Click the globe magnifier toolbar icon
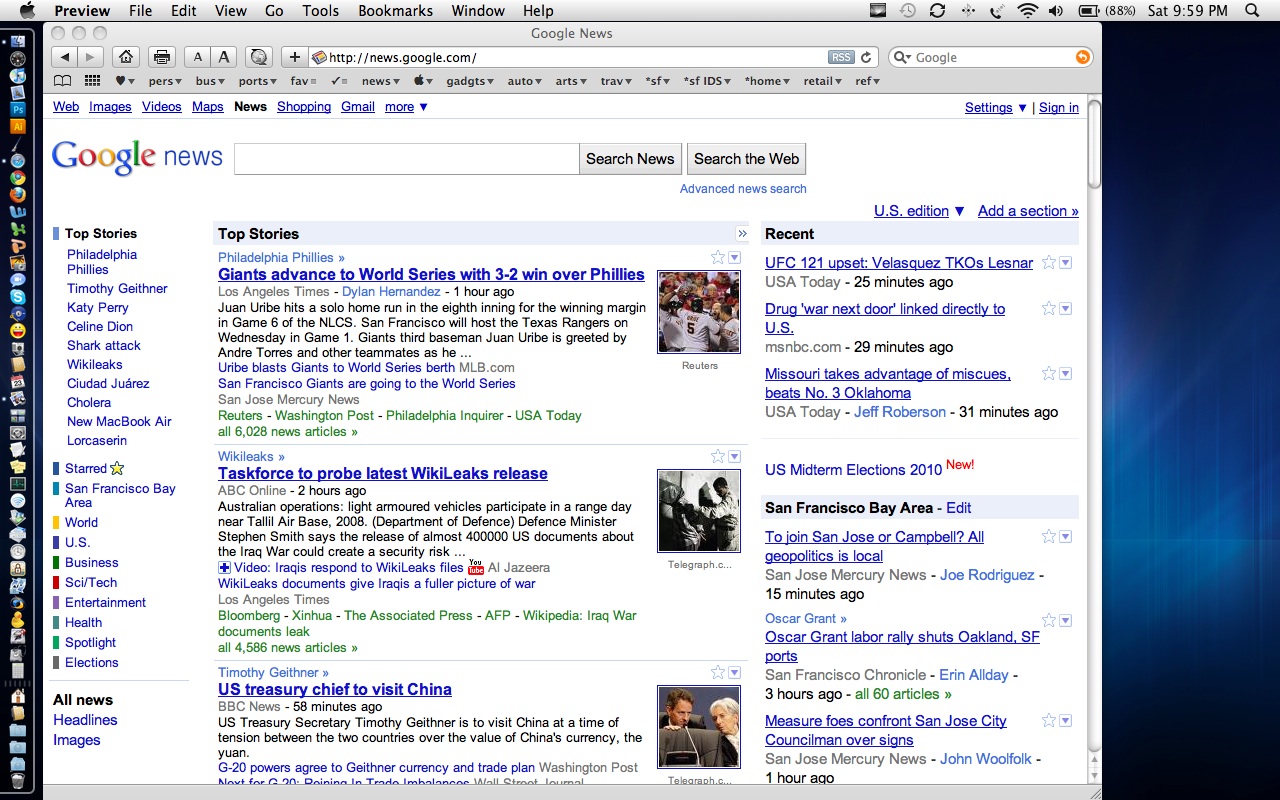 point(259,57)
